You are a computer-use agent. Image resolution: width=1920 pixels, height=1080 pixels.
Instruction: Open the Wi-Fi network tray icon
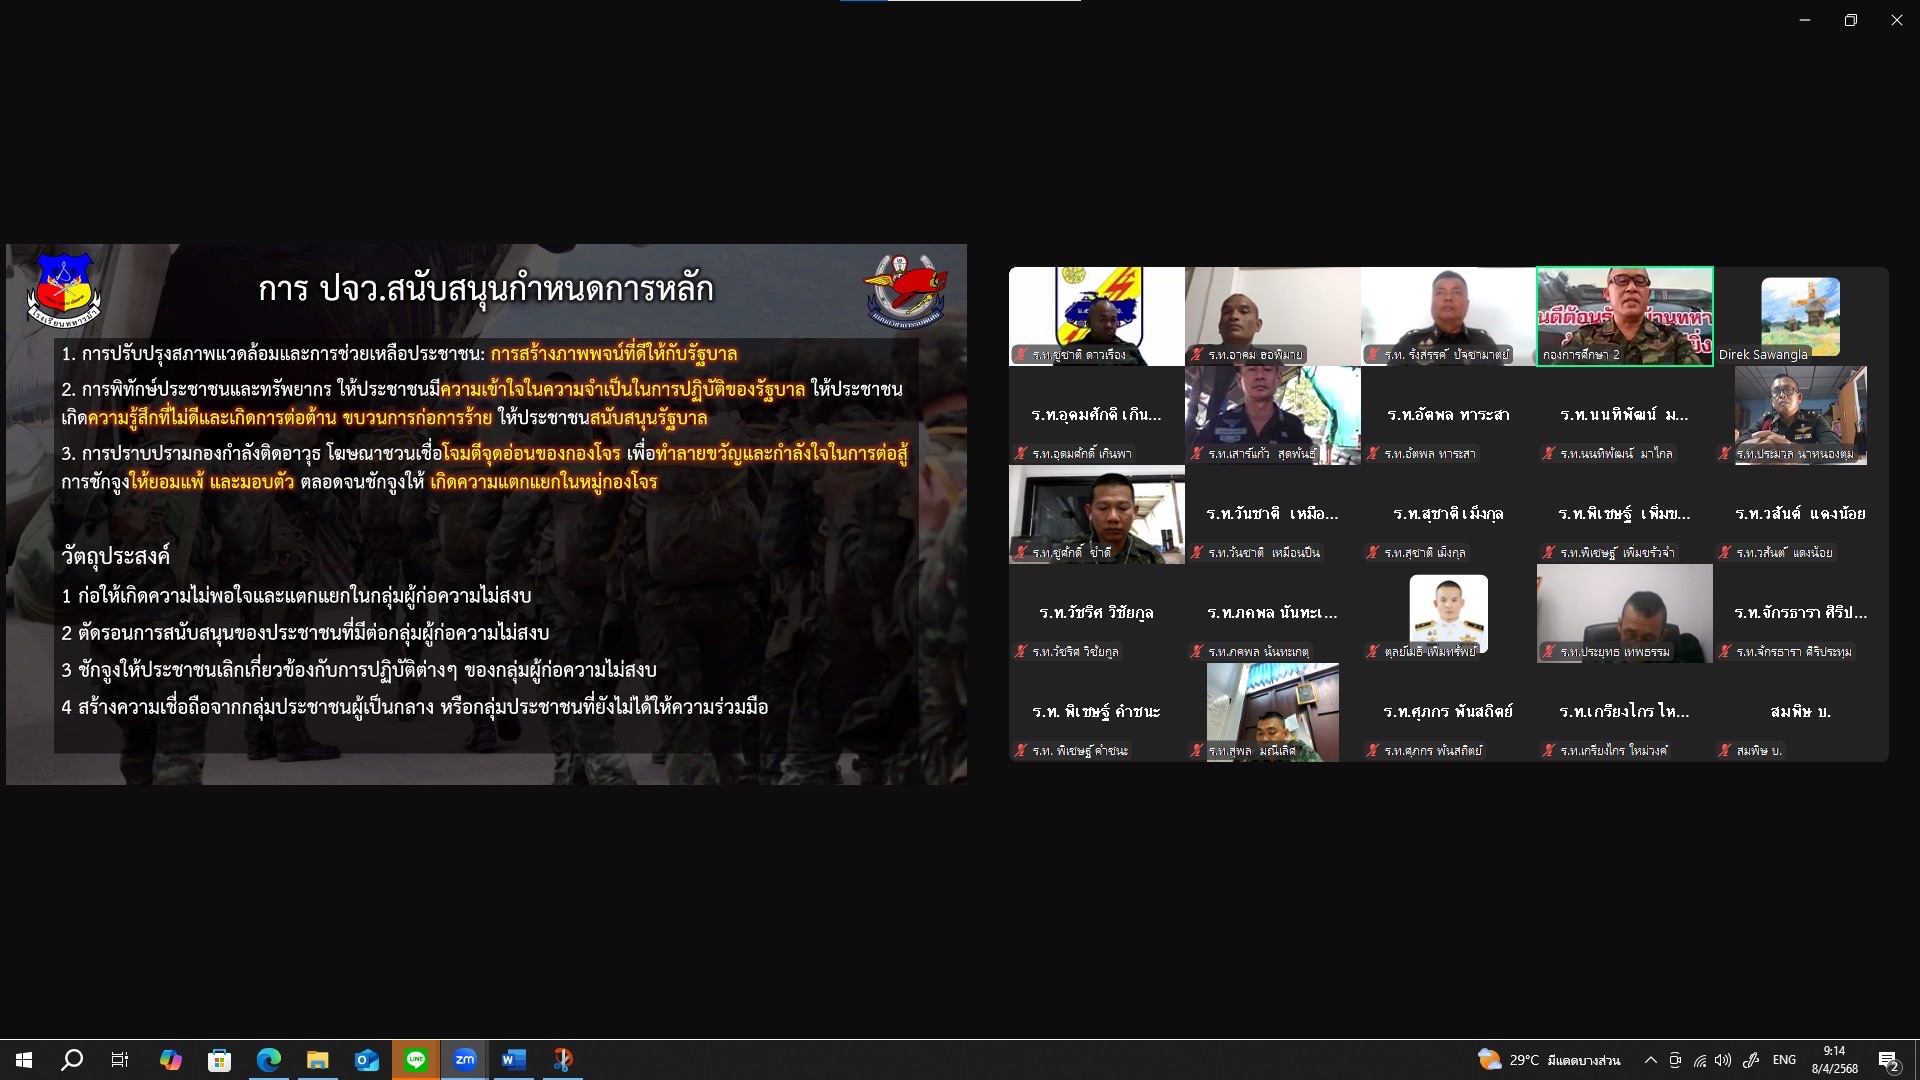pos(1699,1060)
